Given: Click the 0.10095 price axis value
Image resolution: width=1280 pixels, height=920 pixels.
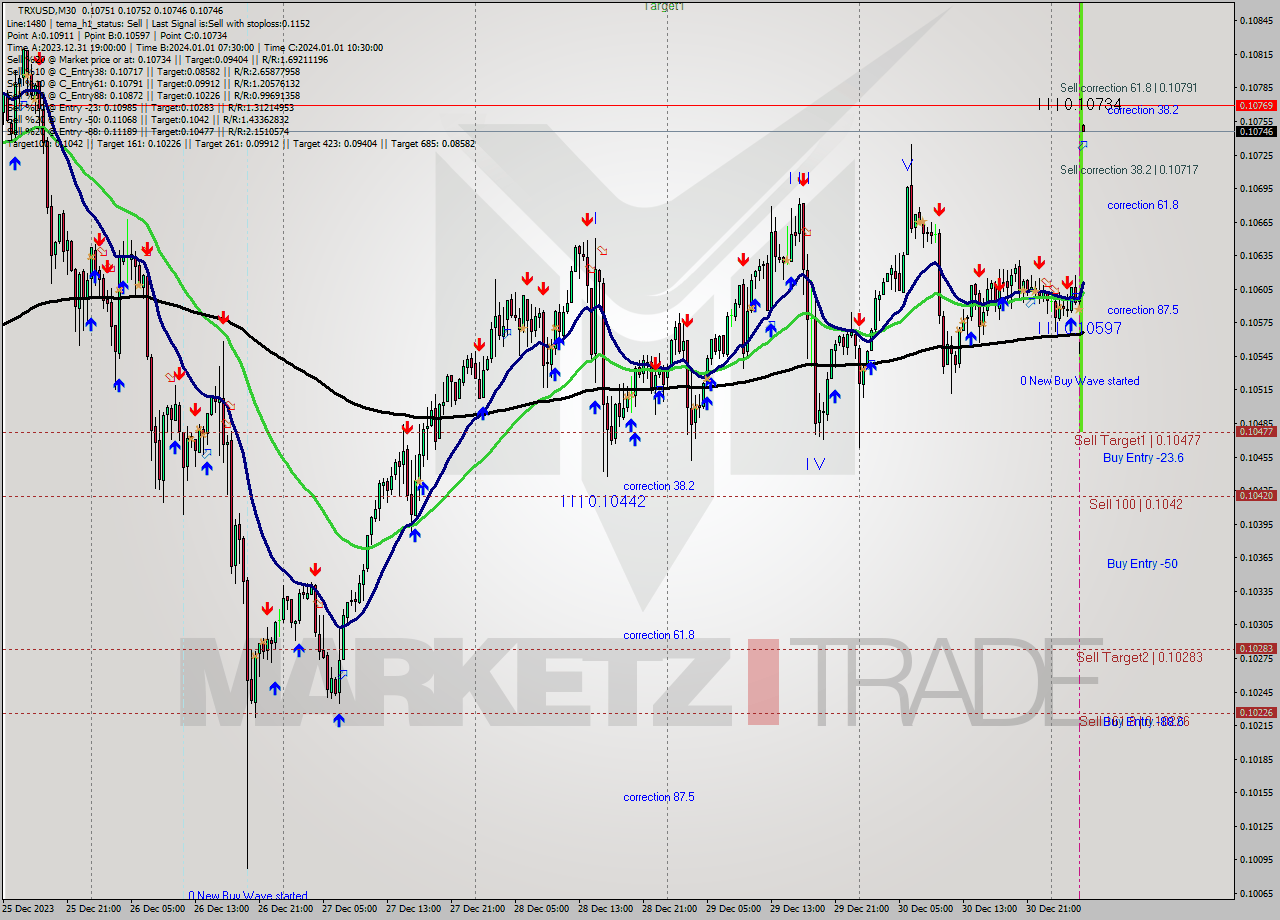Looking at the screenshot, I should pyautogui.click(x=1256, y=860).
